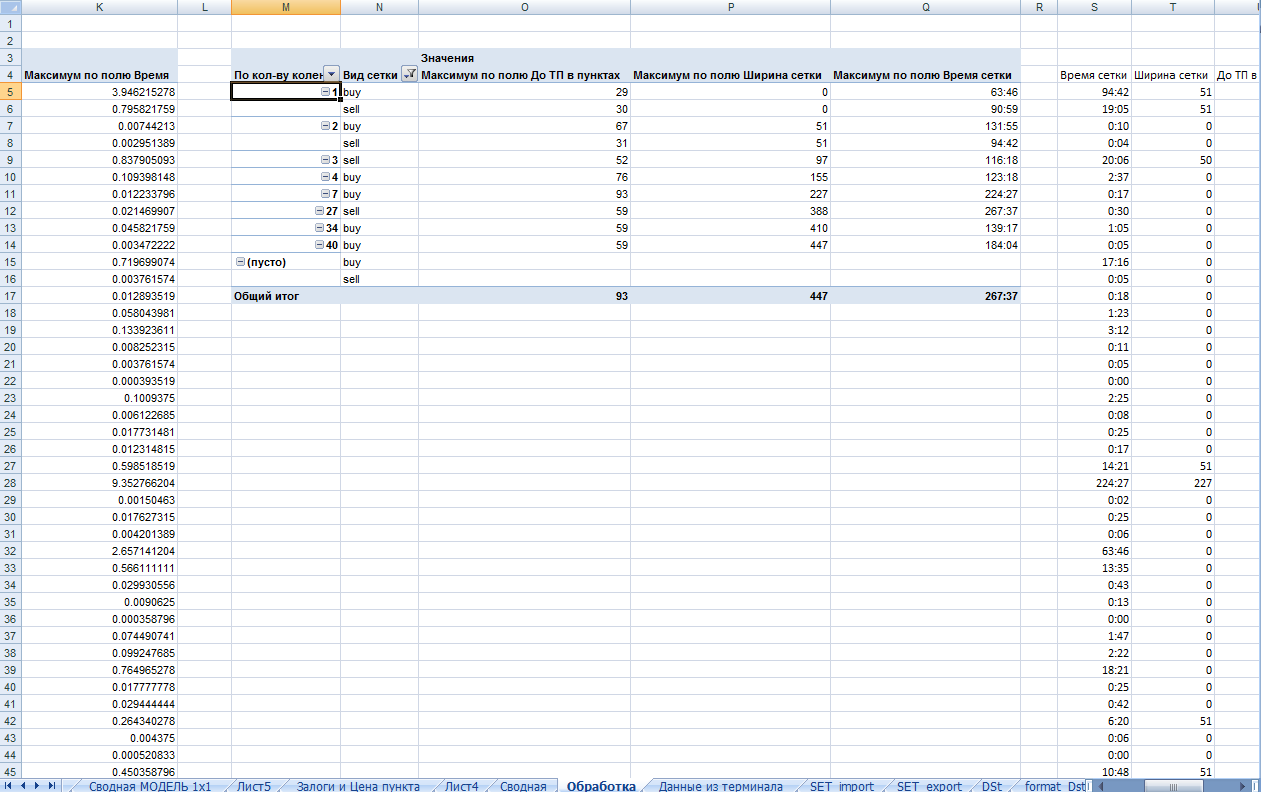Open the Лист5 sheet tab

click(x=253, y=786)
